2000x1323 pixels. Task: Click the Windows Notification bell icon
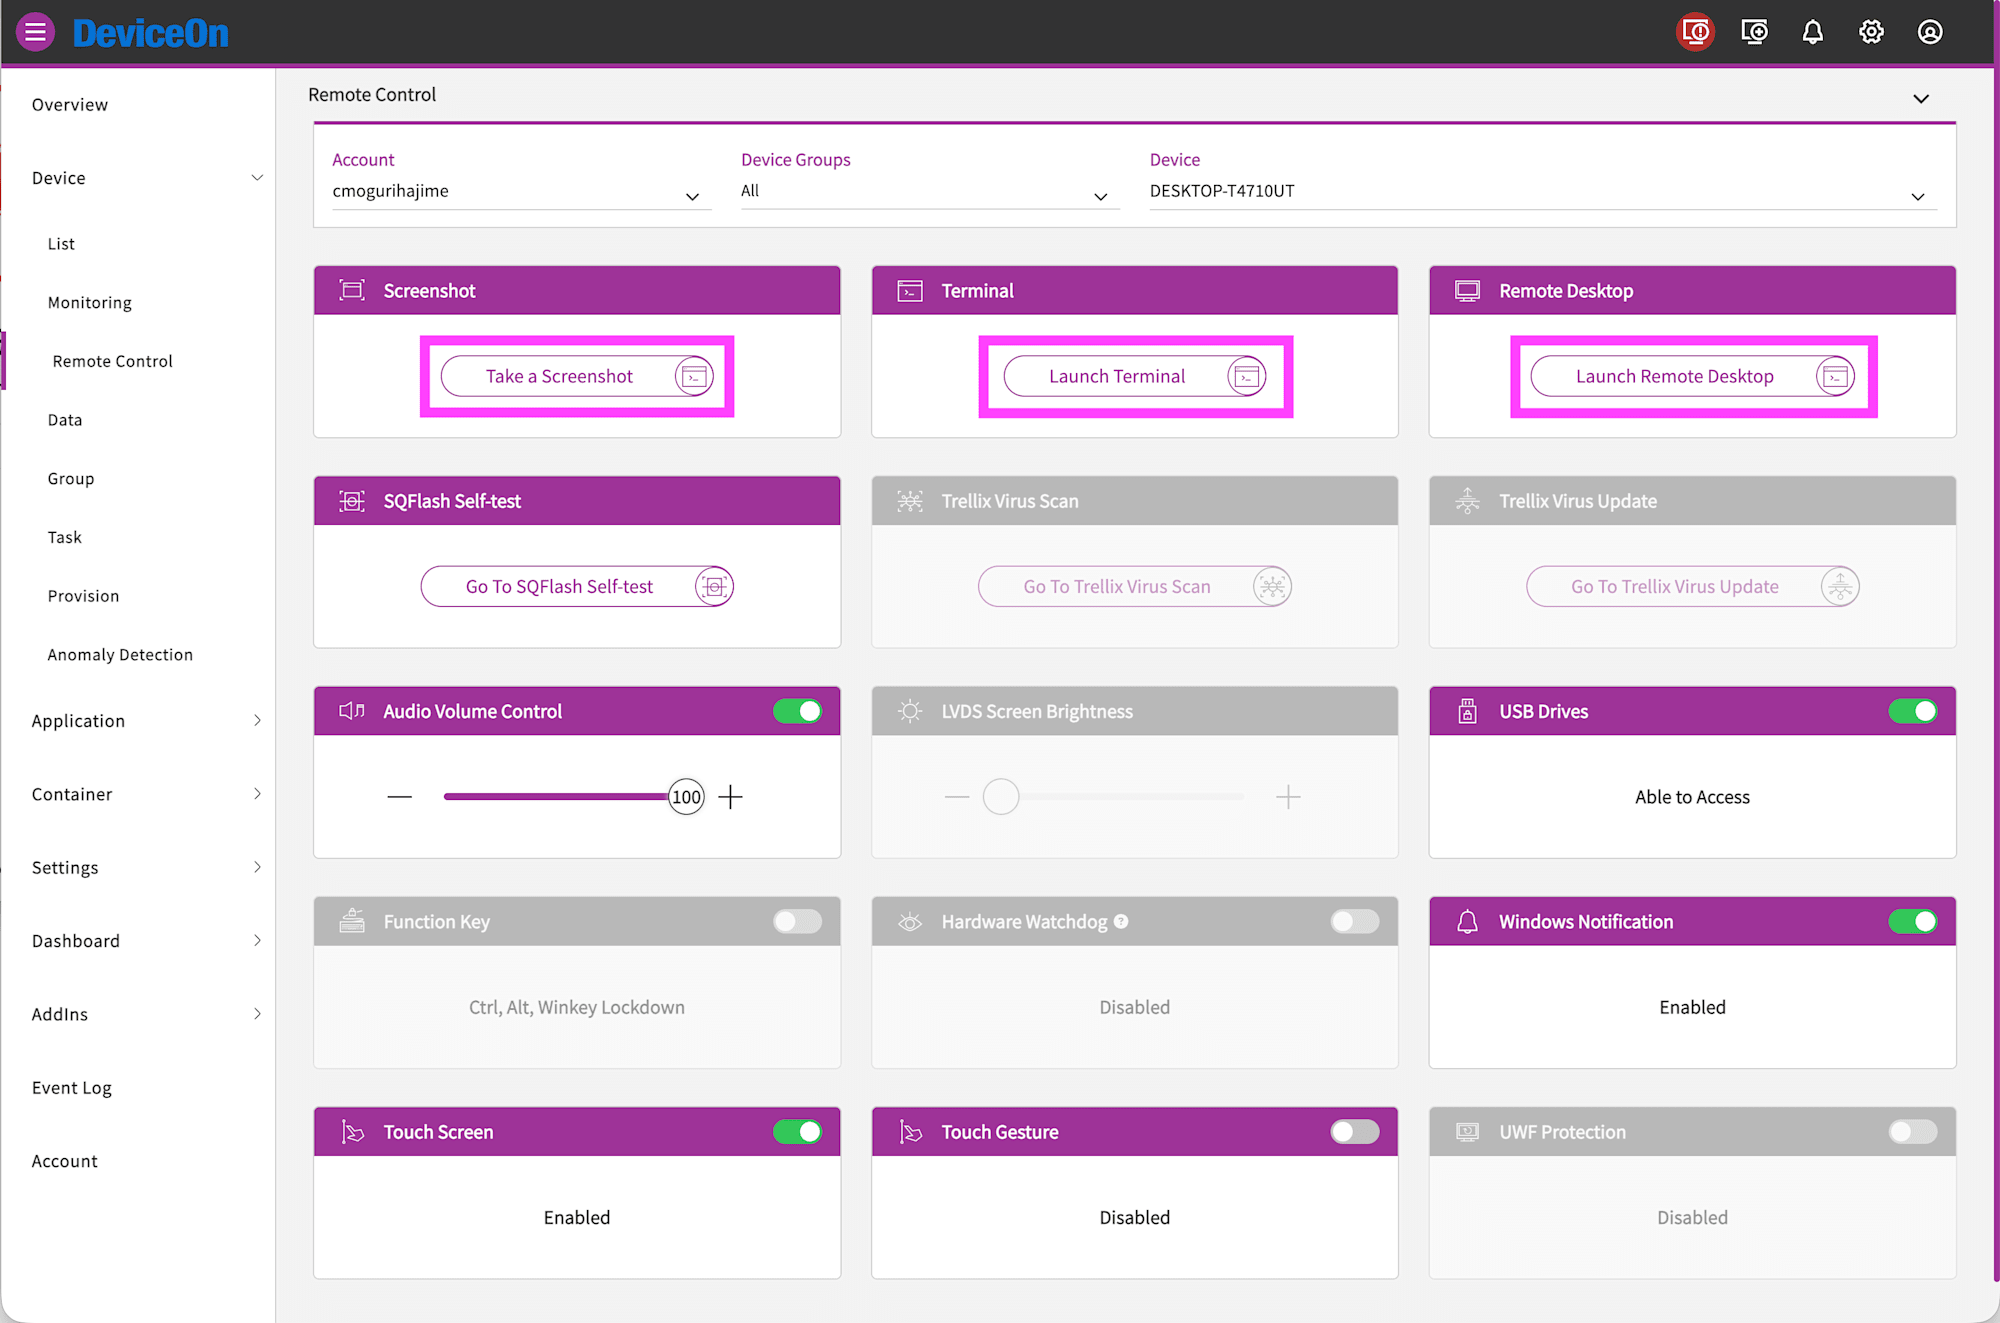1467,921
